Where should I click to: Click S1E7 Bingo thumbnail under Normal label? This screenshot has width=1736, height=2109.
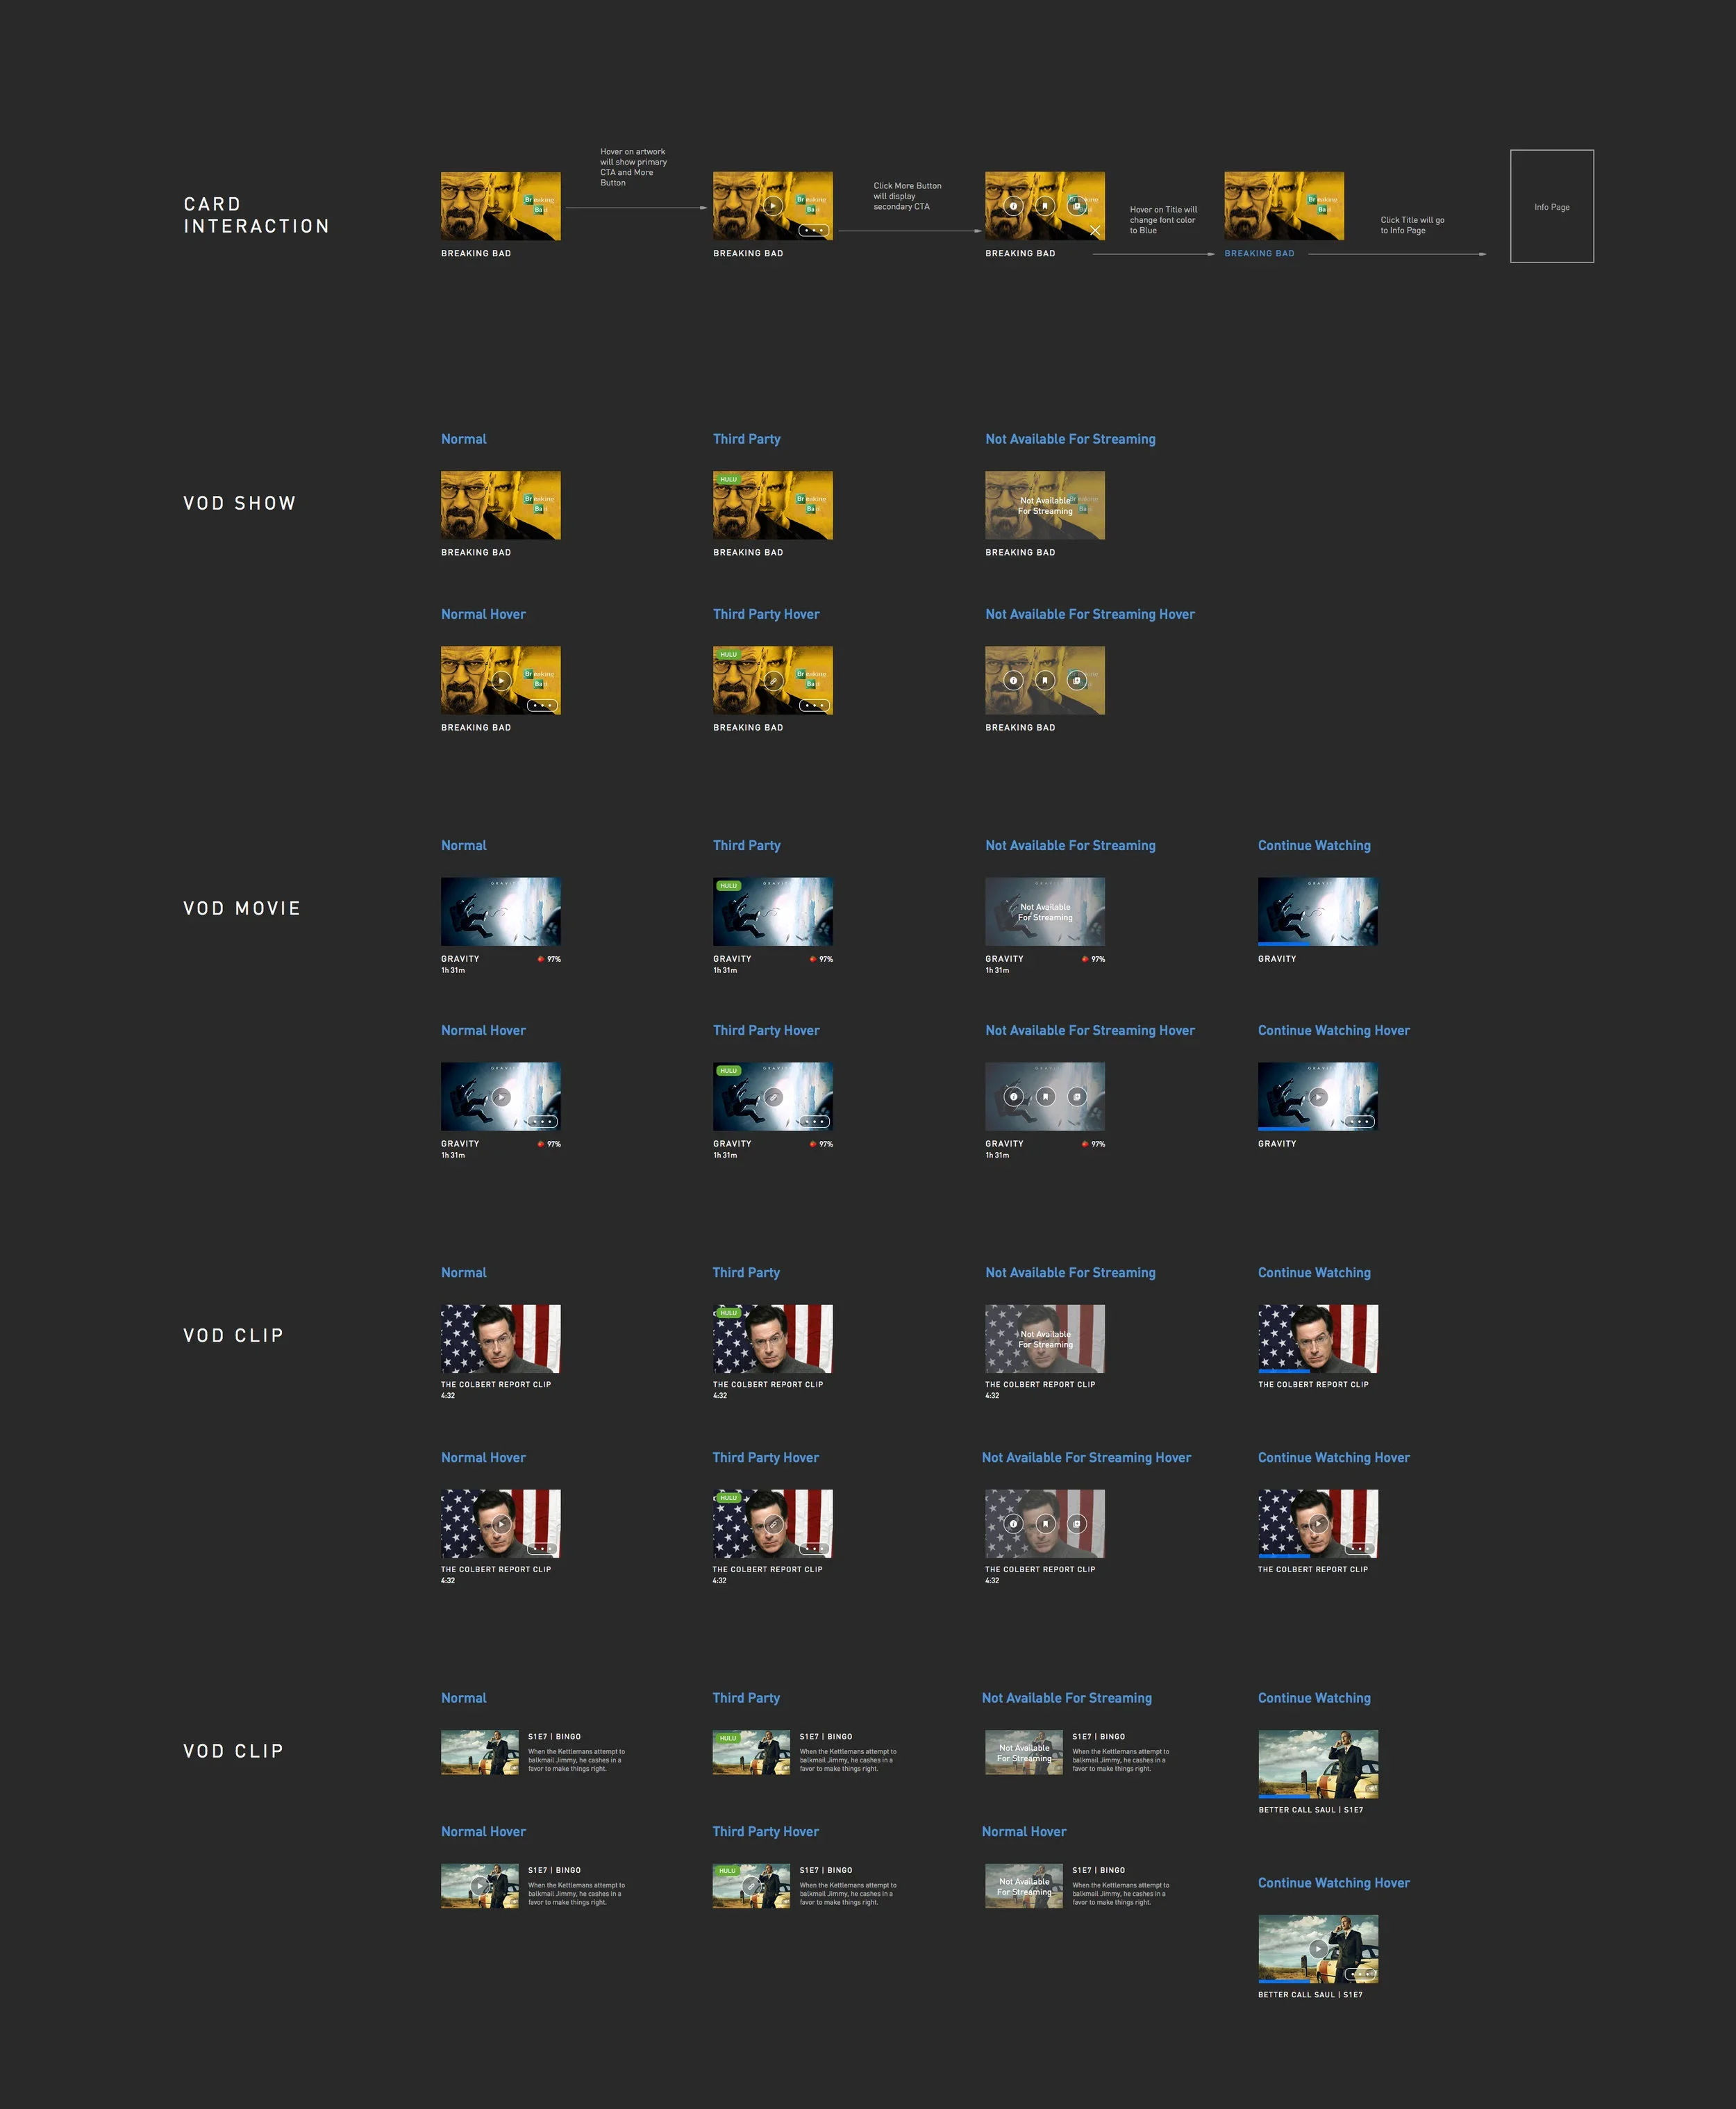(479, 1752)
